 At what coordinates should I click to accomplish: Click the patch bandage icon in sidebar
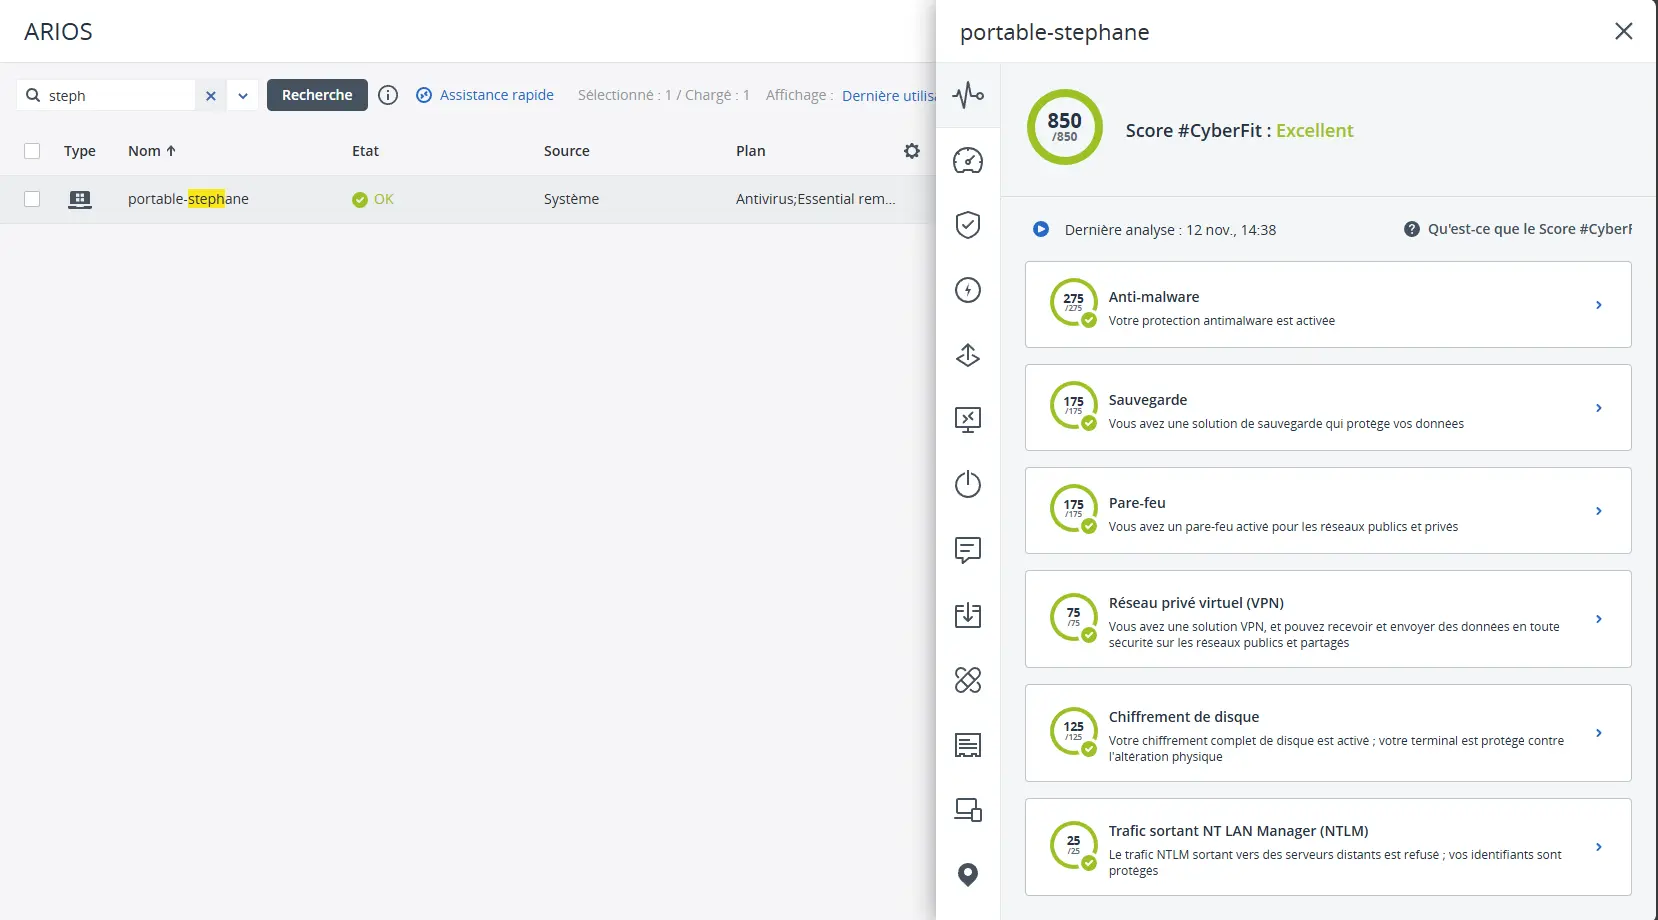tap(967, 680)
